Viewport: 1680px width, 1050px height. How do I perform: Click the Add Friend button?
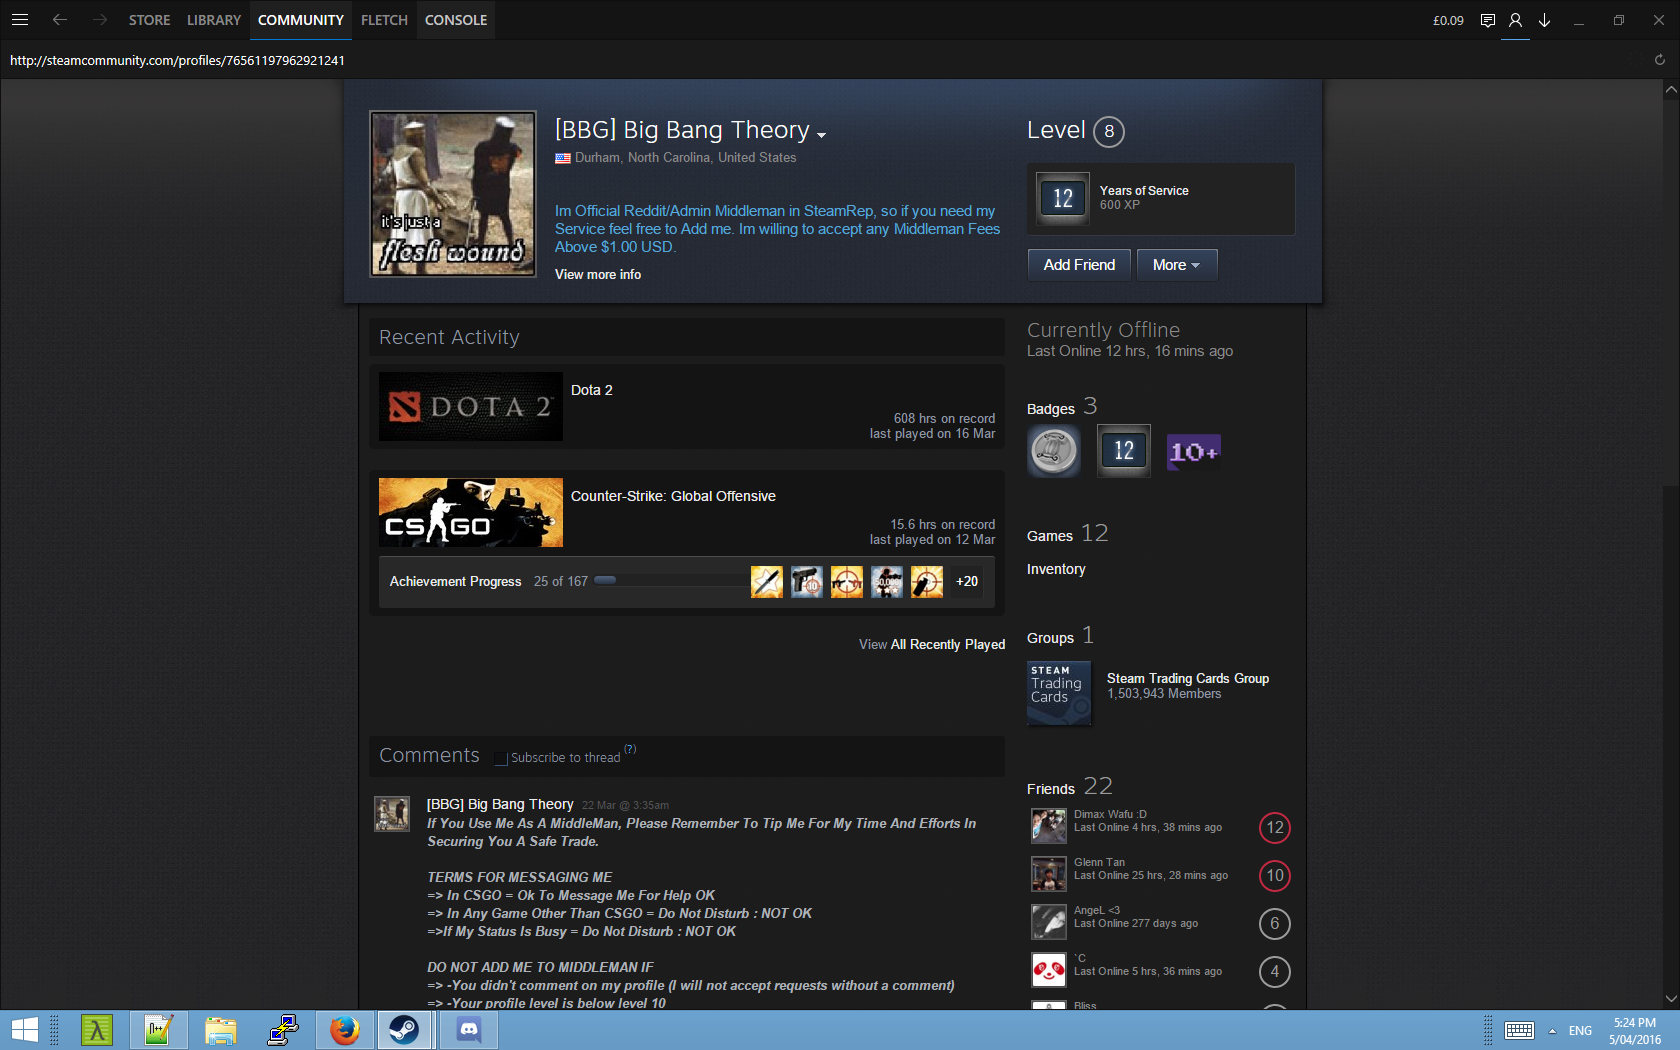(x=1079, y=265)
